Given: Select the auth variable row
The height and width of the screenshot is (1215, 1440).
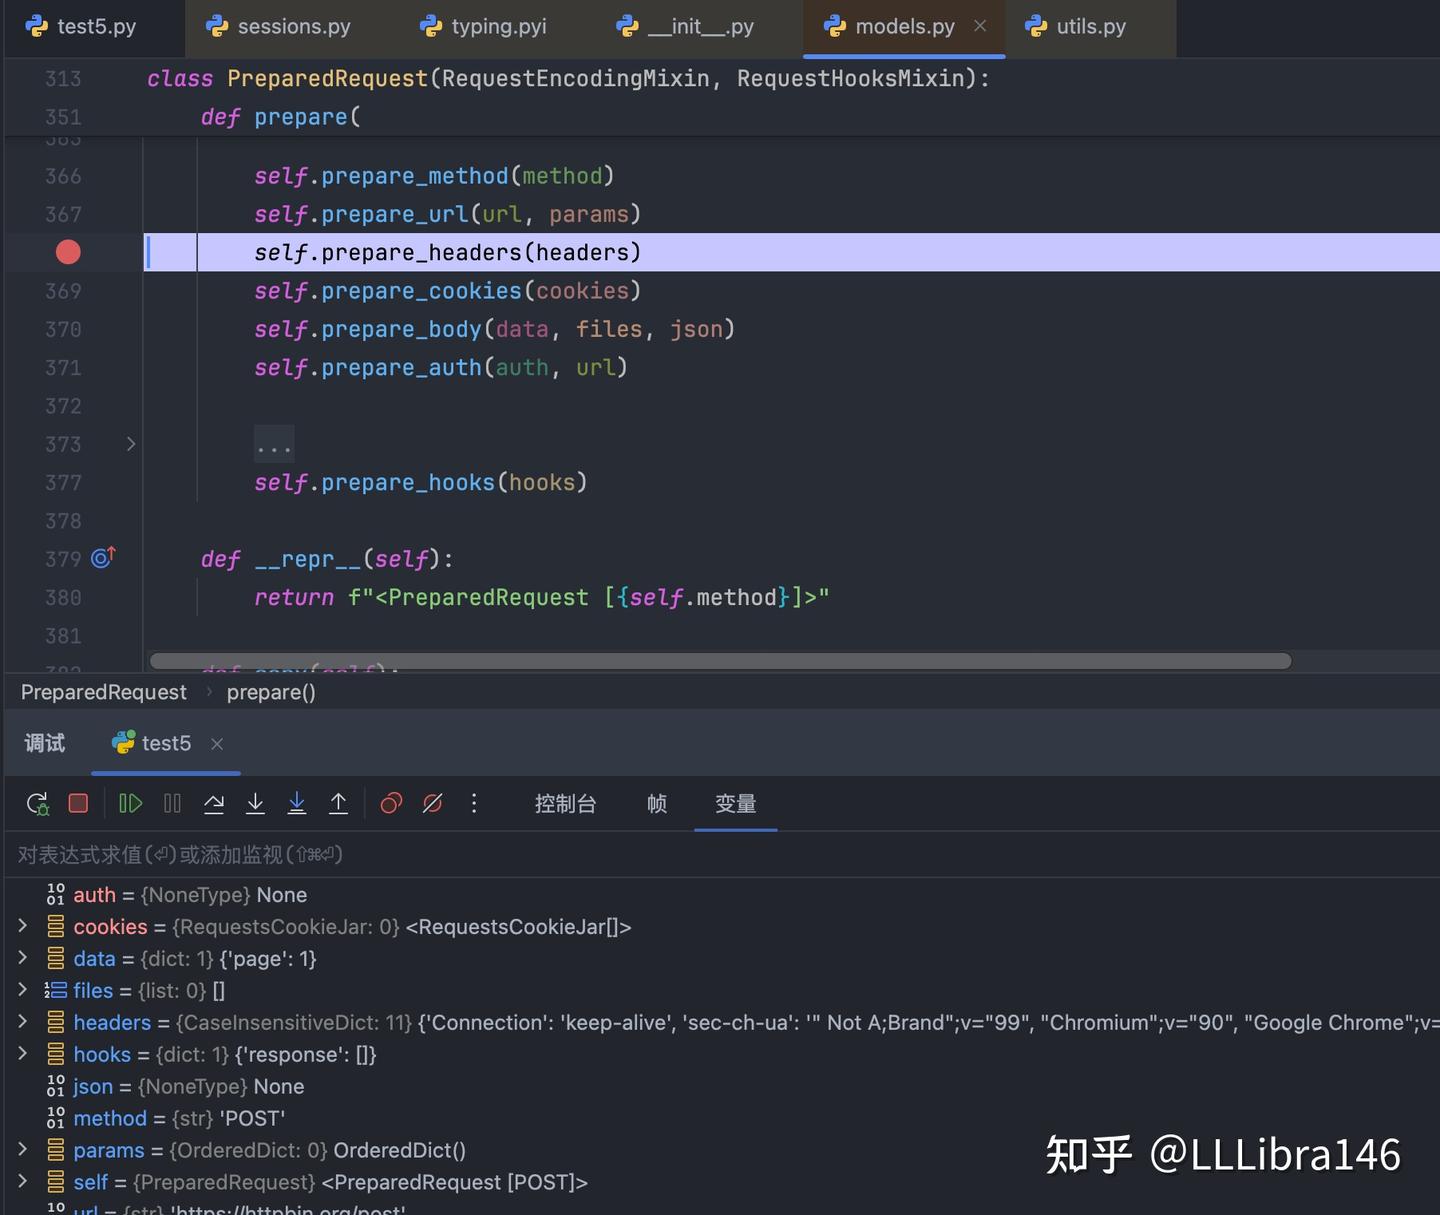Looking at the screenshot, I should [722, 895].
